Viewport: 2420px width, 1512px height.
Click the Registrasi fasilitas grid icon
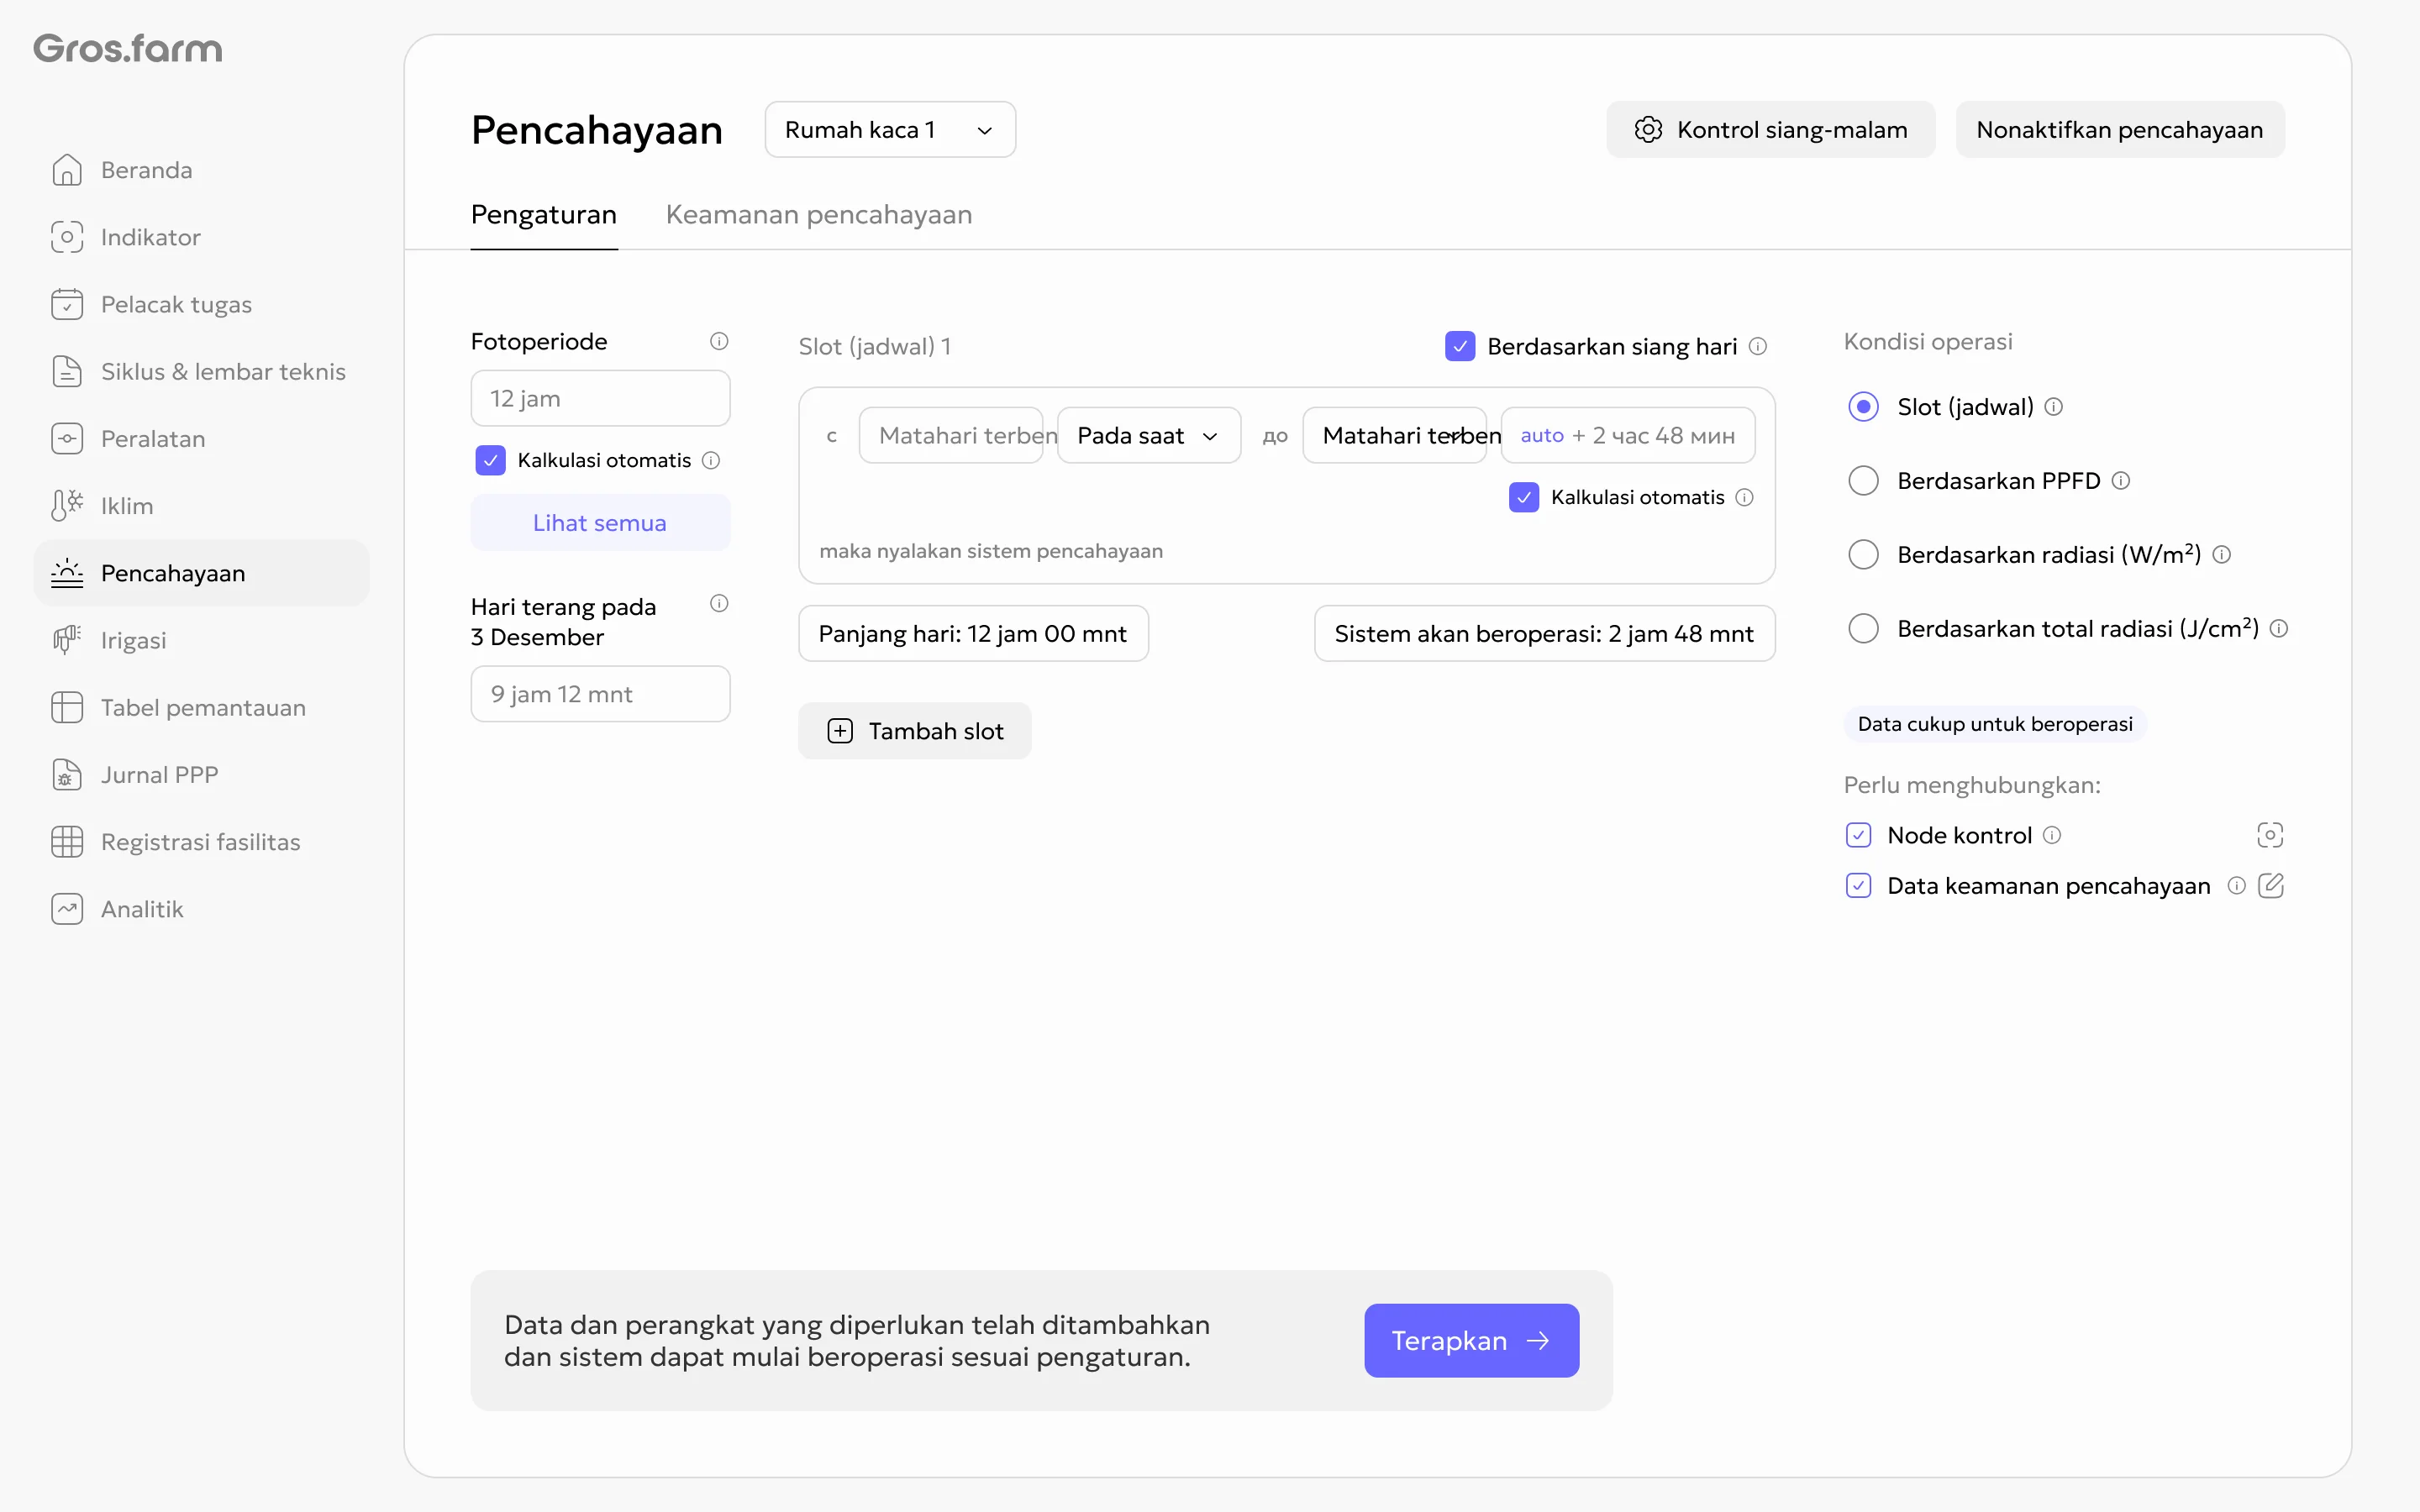(x=67, y=841)
